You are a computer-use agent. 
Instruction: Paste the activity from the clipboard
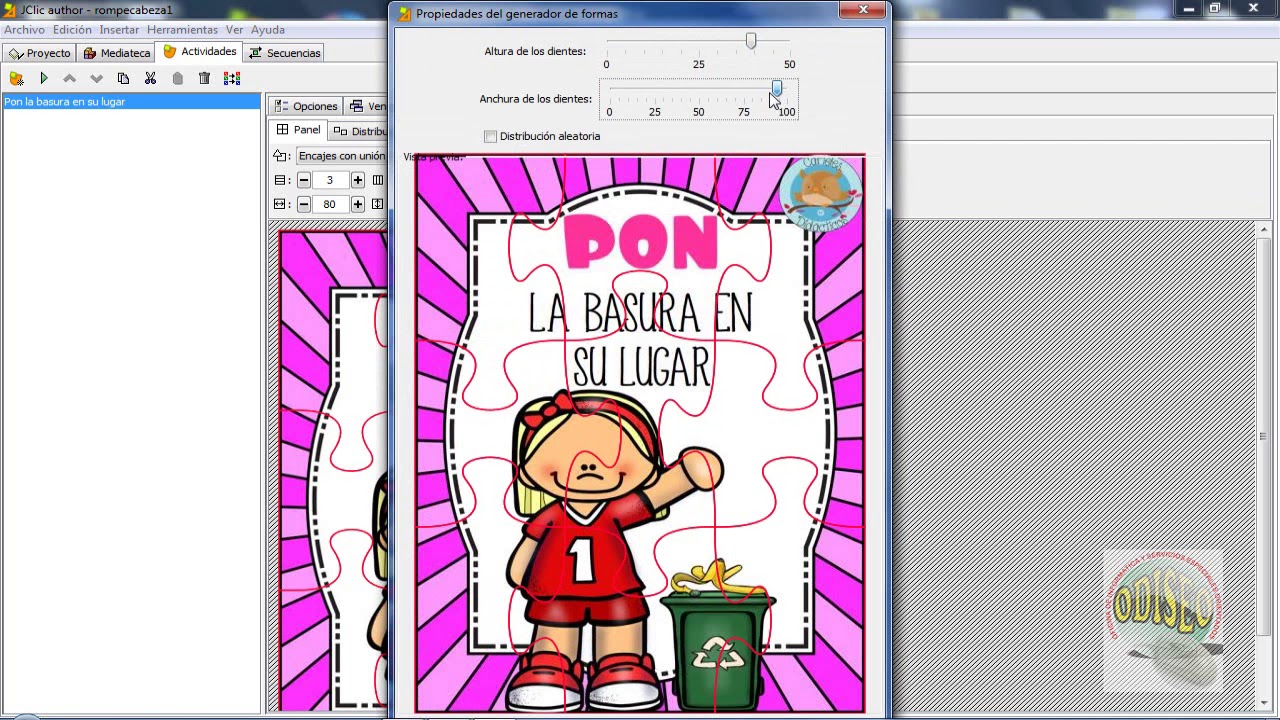(177, 78)
